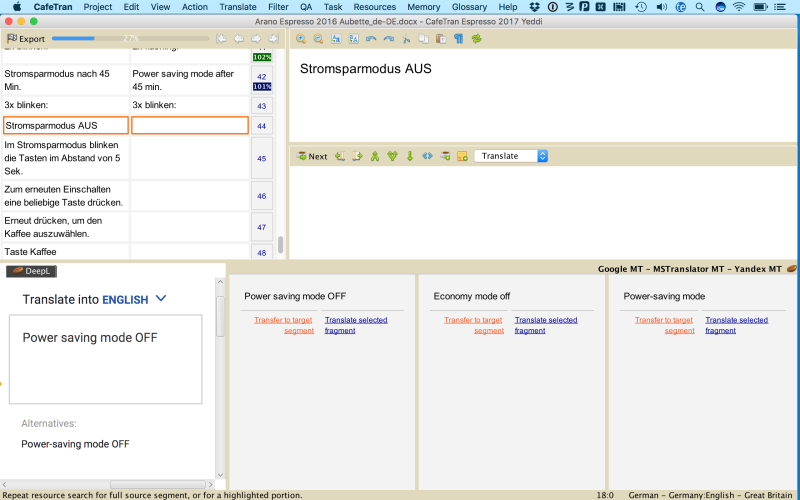Click the Spotlight search icon in menu bar
The width and height of the screenshot is (800, 500).
[x=700, y=7]
